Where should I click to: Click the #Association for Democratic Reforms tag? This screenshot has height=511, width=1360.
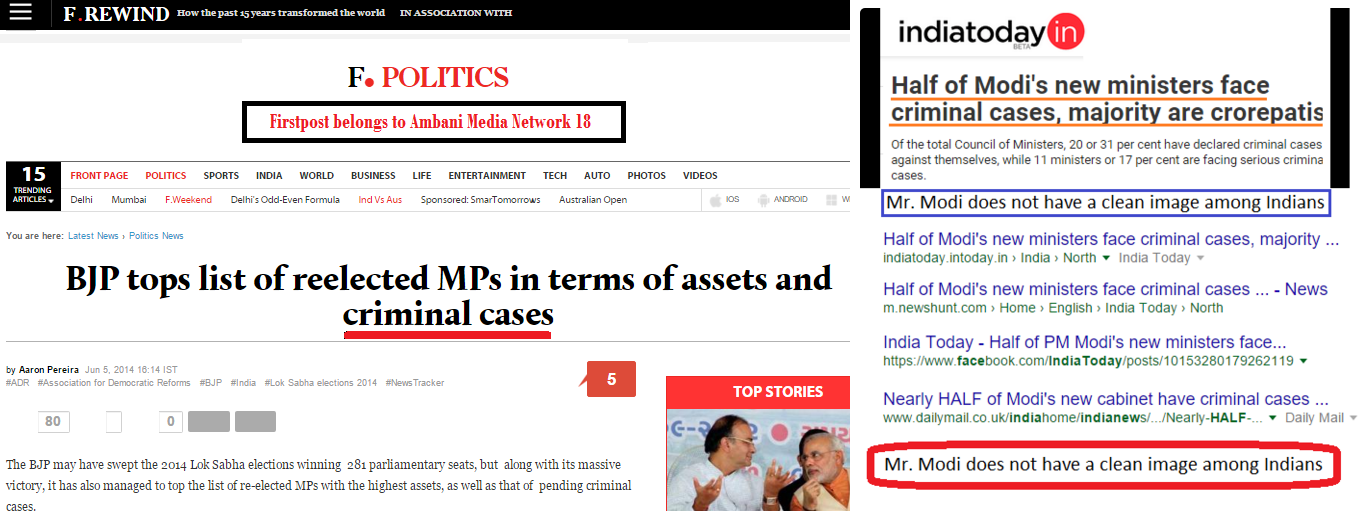tap(114, 383)
